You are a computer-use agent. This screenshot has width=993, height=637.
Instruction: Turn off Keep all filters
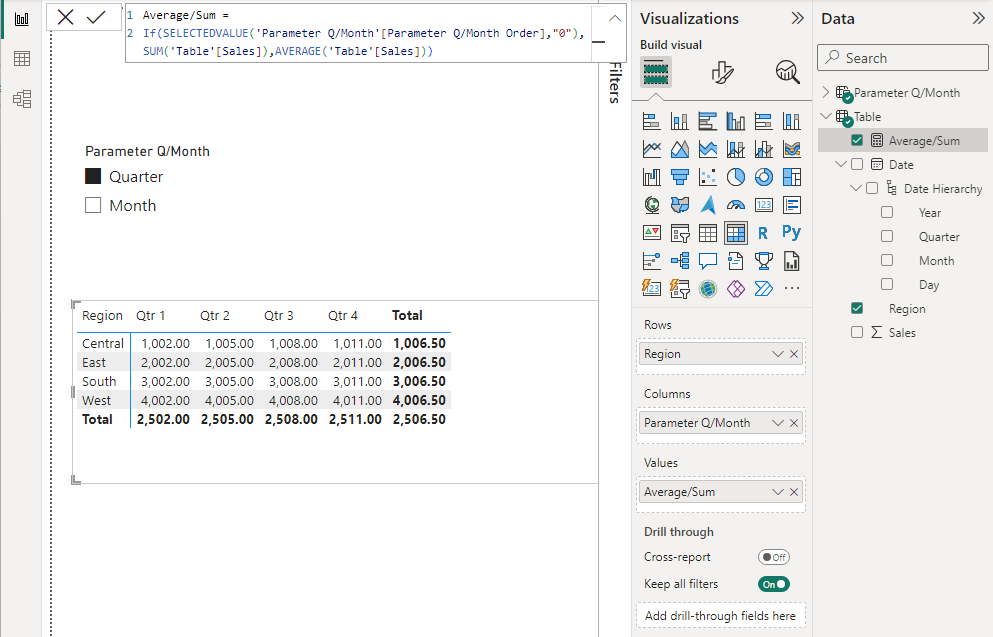774,584
